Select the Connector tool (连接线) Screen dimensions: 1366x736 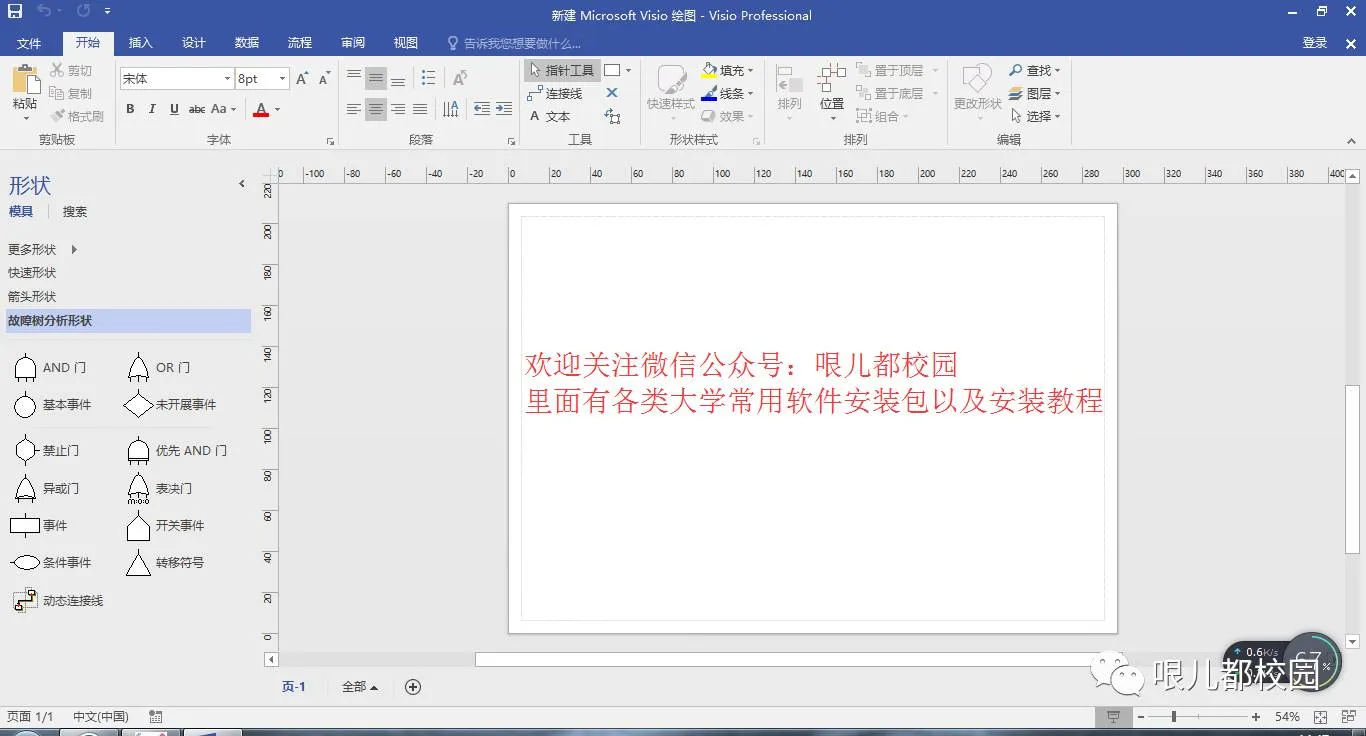coord(555,93)
